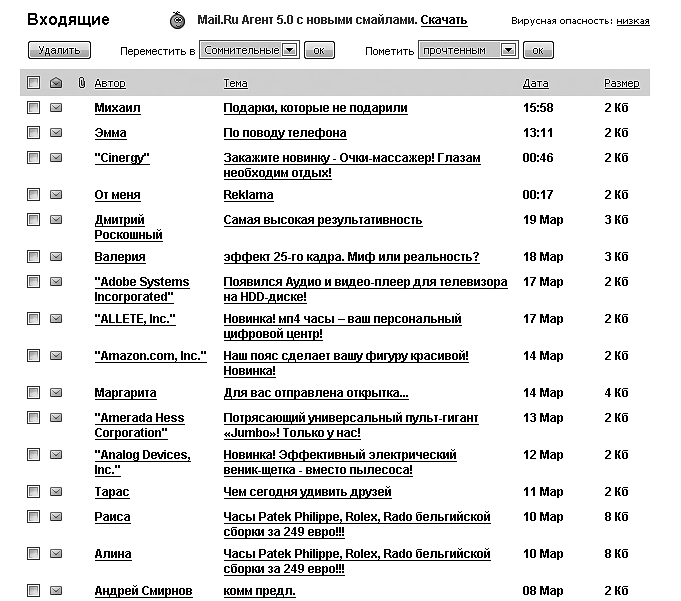Sort messages by Автор column
This screenshot has height=601, width=681.
click(110, 83)
